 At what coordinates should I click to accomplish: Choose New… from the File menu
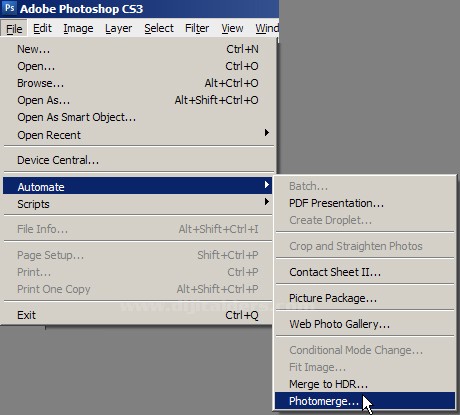(x=138, y=49)
